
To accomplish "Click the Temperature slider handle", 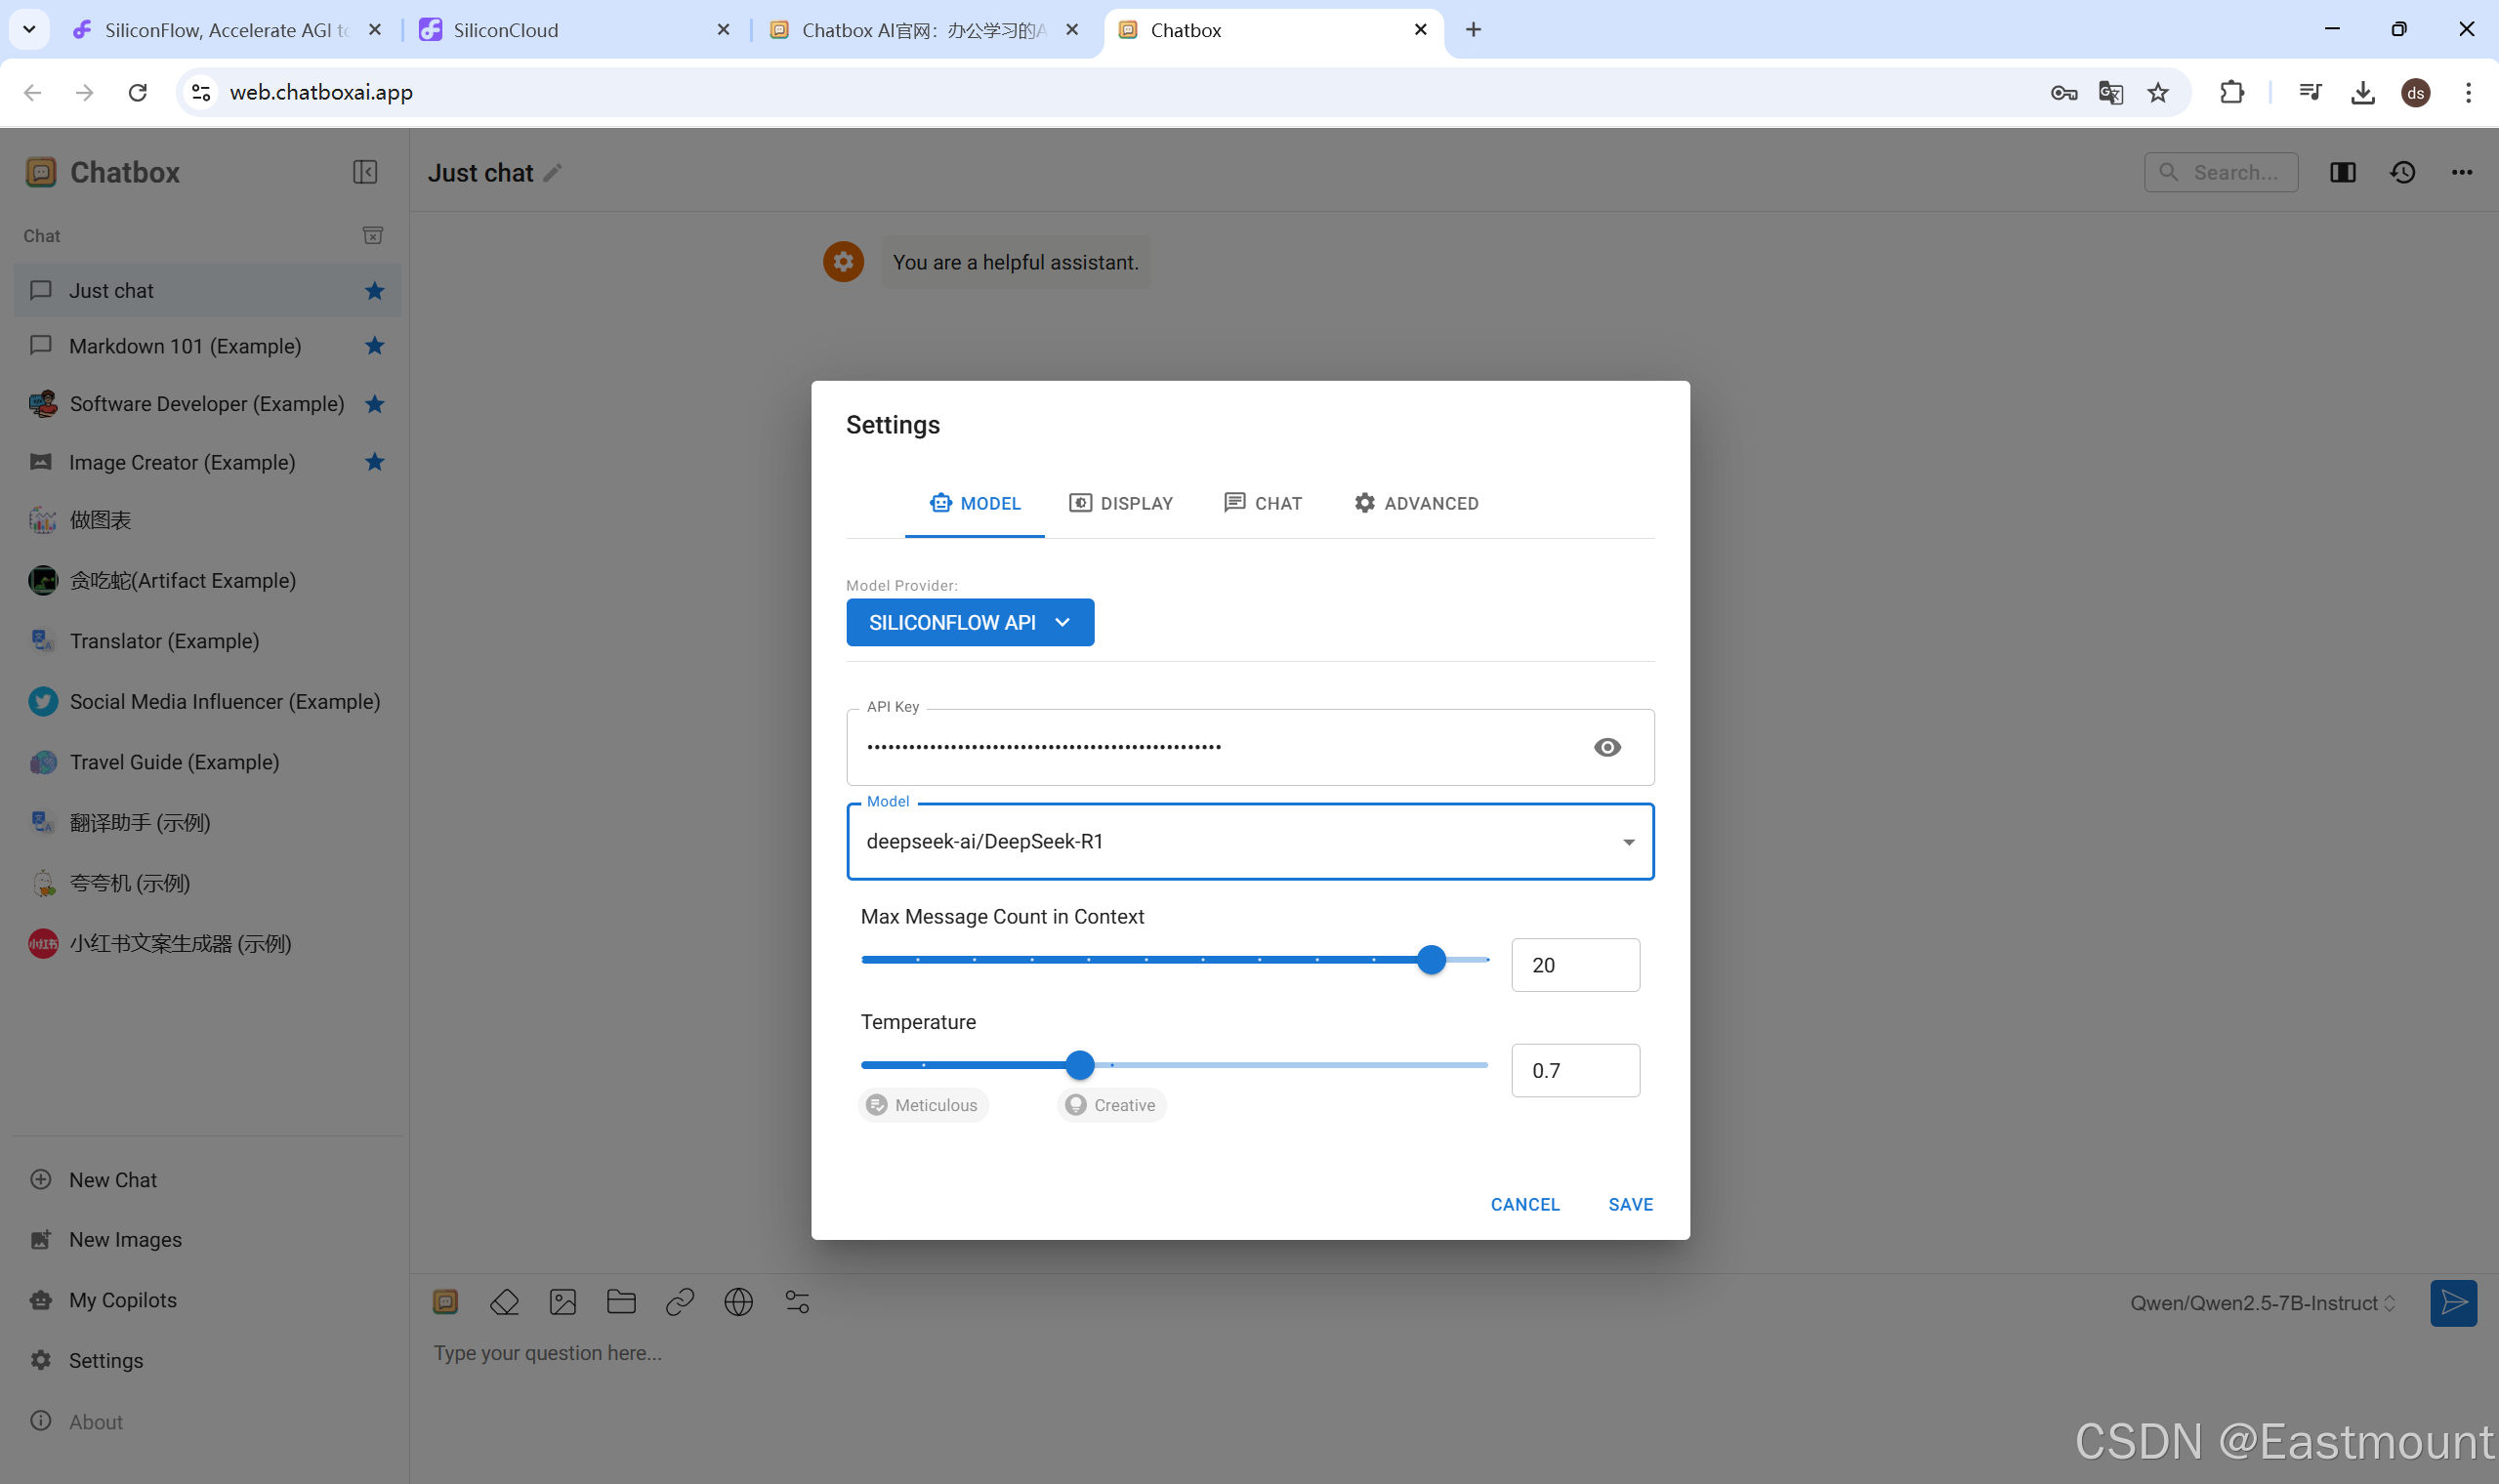I will tap(1079, 1065).
